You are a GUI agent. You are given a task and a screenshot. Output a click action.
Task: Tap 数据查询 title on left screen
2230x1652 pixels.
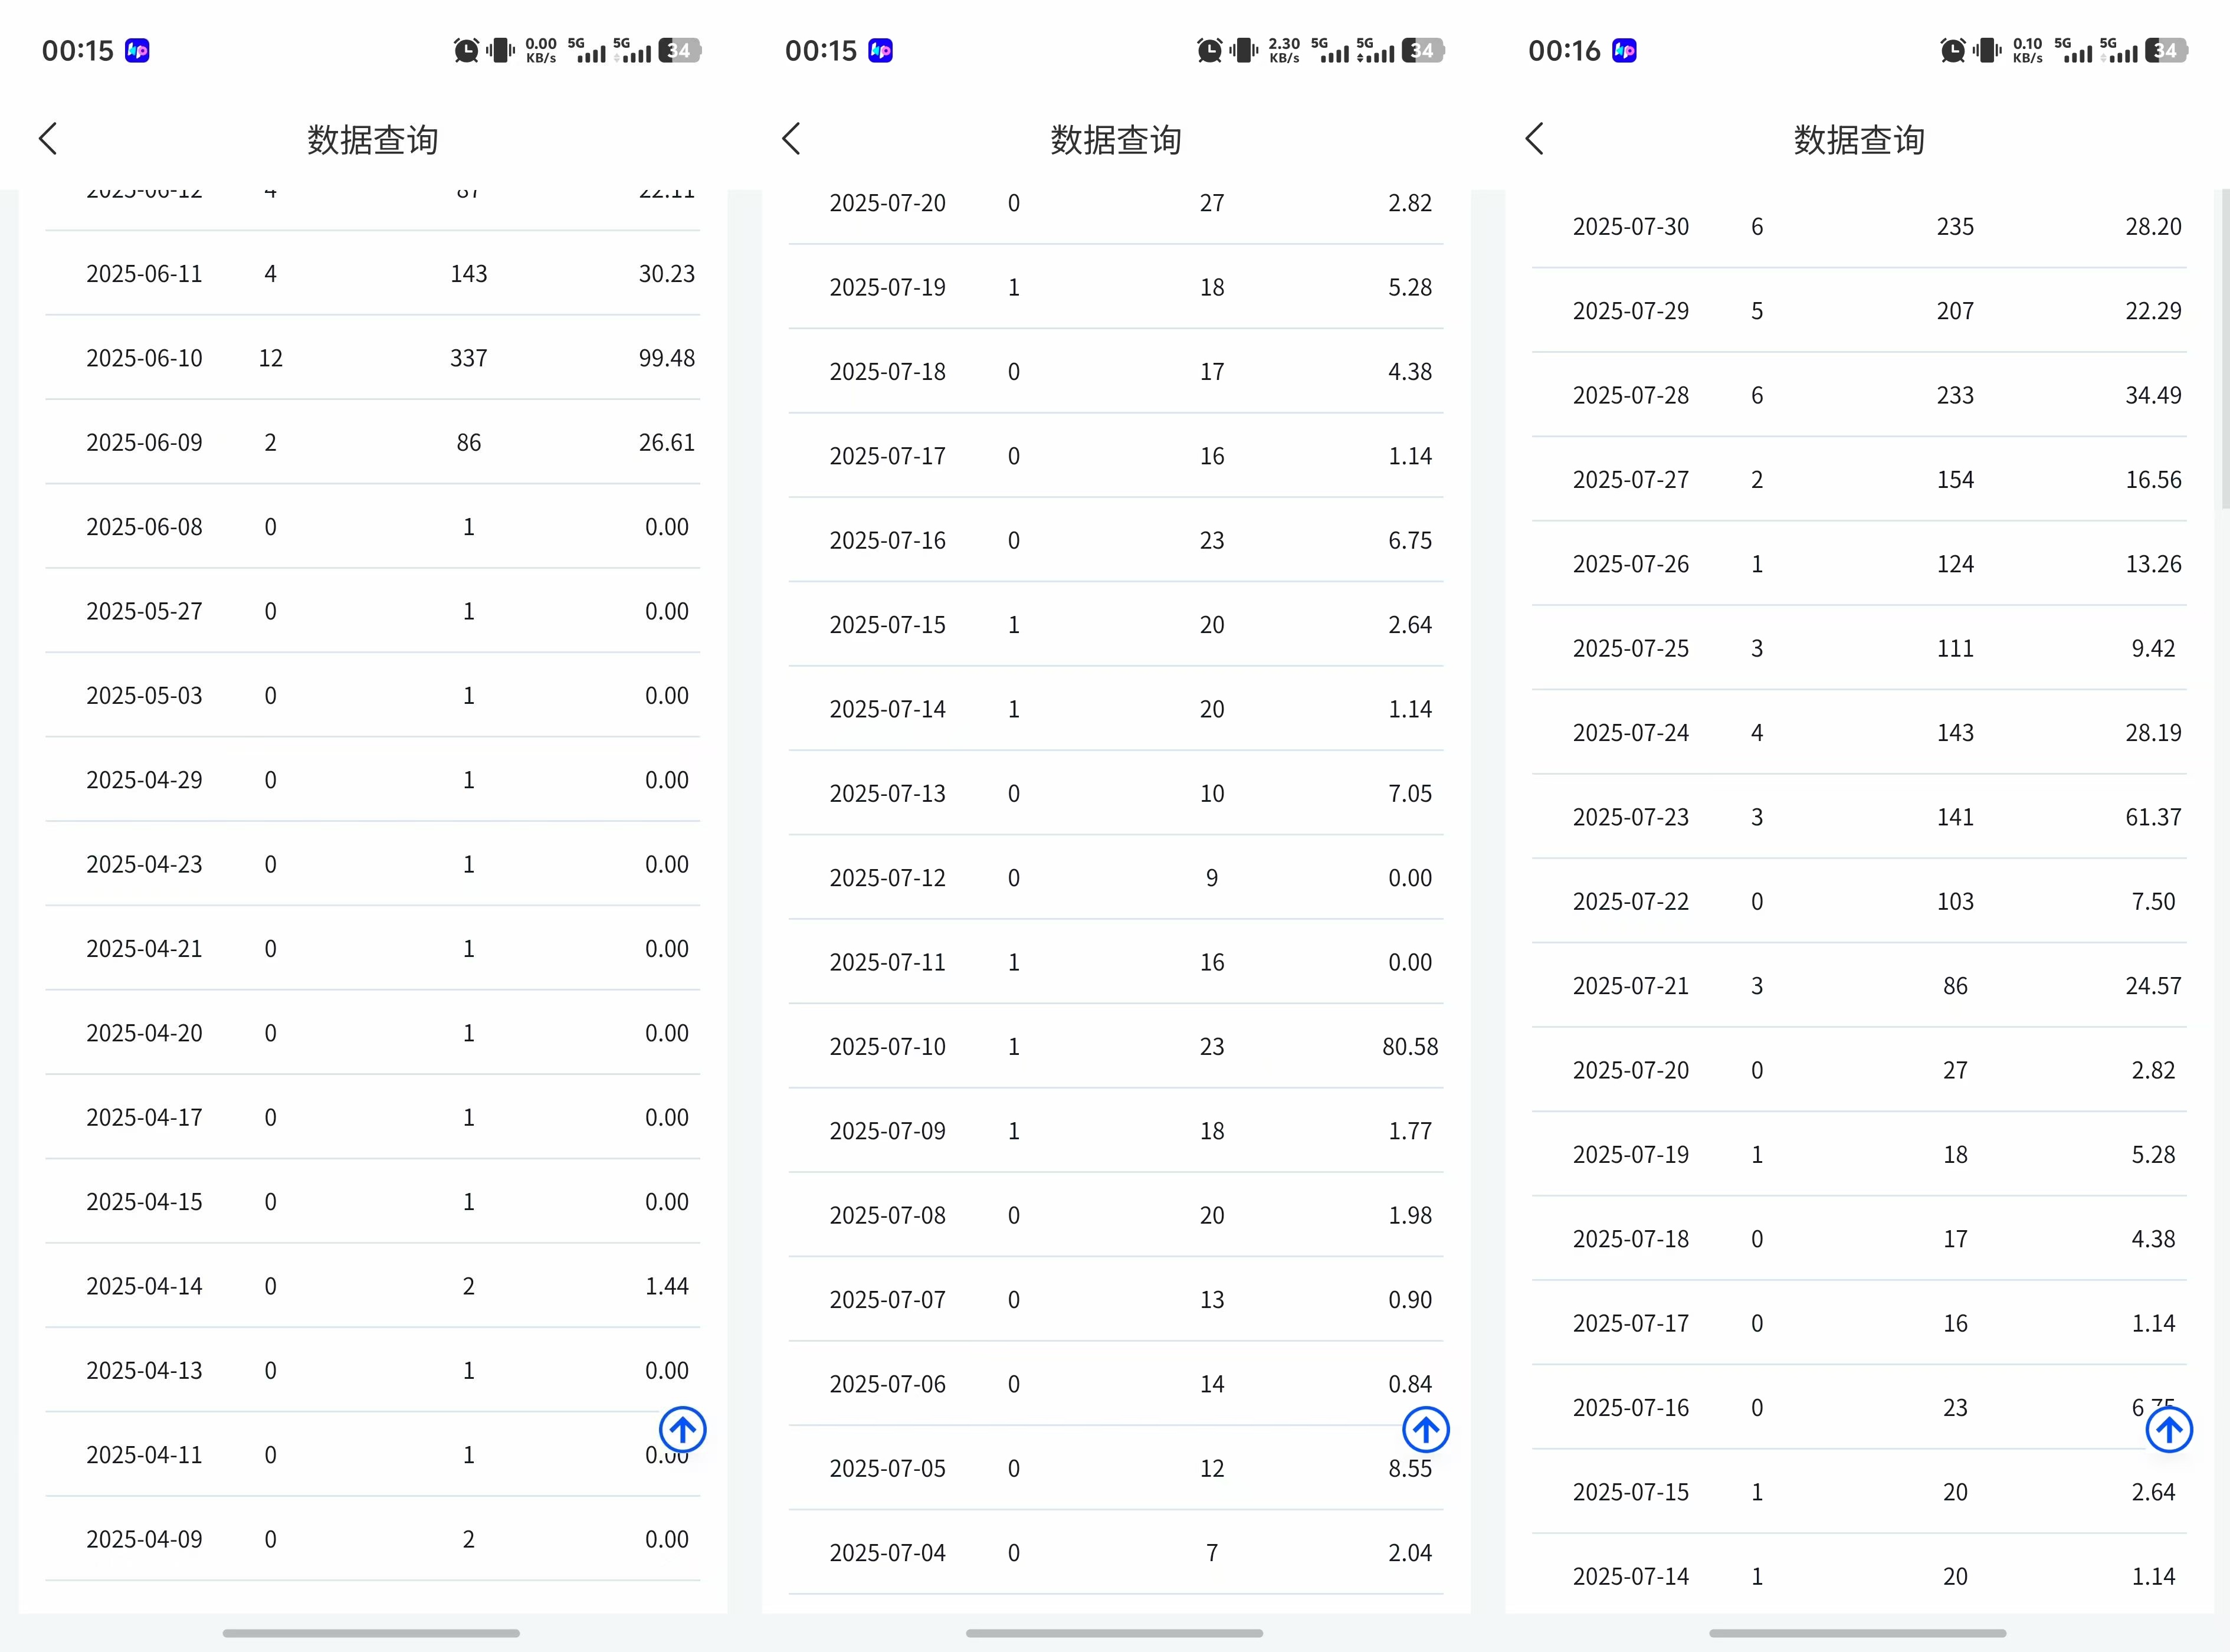click(372, 140)
